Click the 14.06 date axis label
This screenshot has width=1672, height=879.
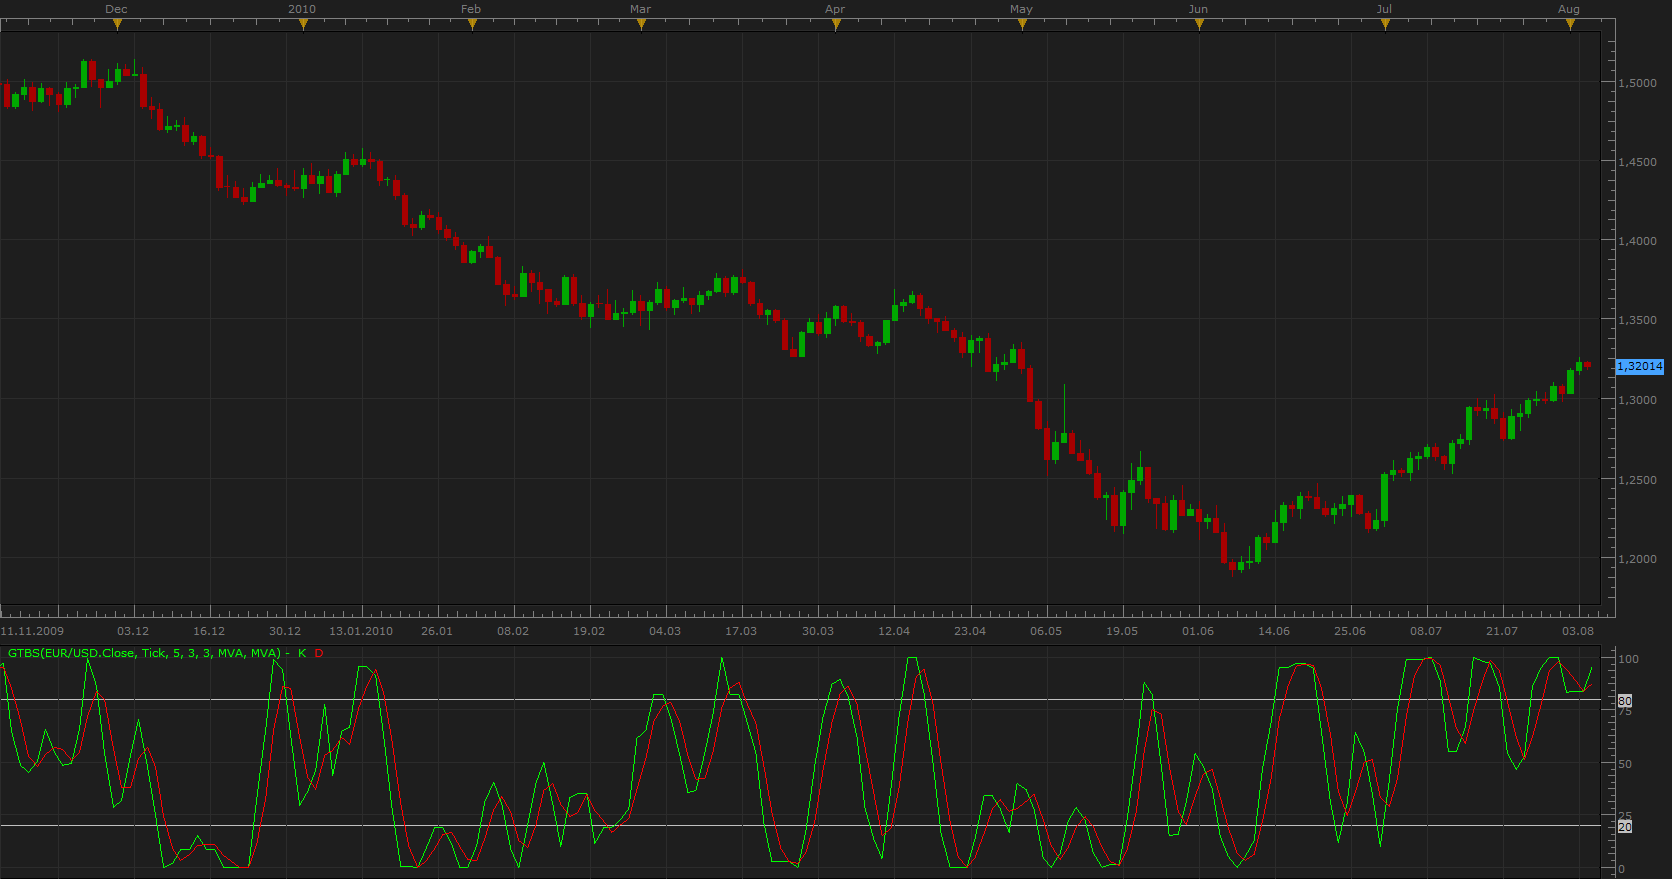1274,631
